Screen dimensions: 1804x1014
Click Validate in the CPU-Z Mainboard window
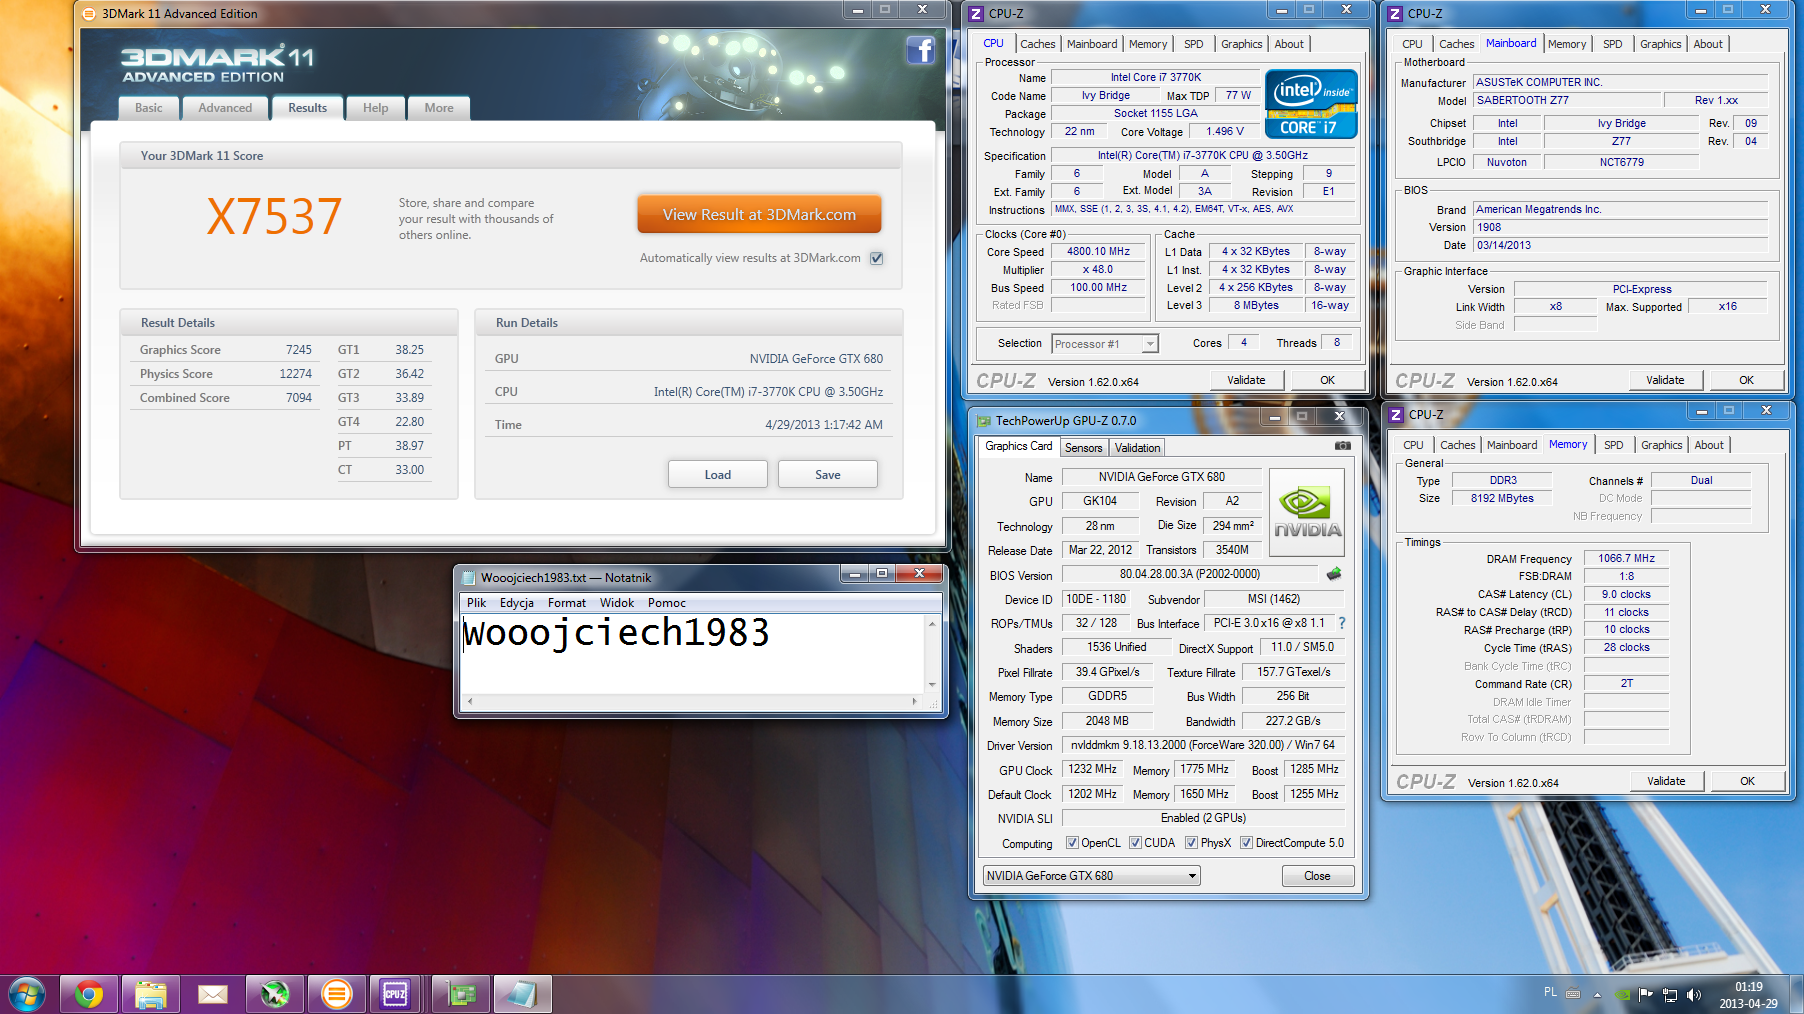[x=1665, y=380]
